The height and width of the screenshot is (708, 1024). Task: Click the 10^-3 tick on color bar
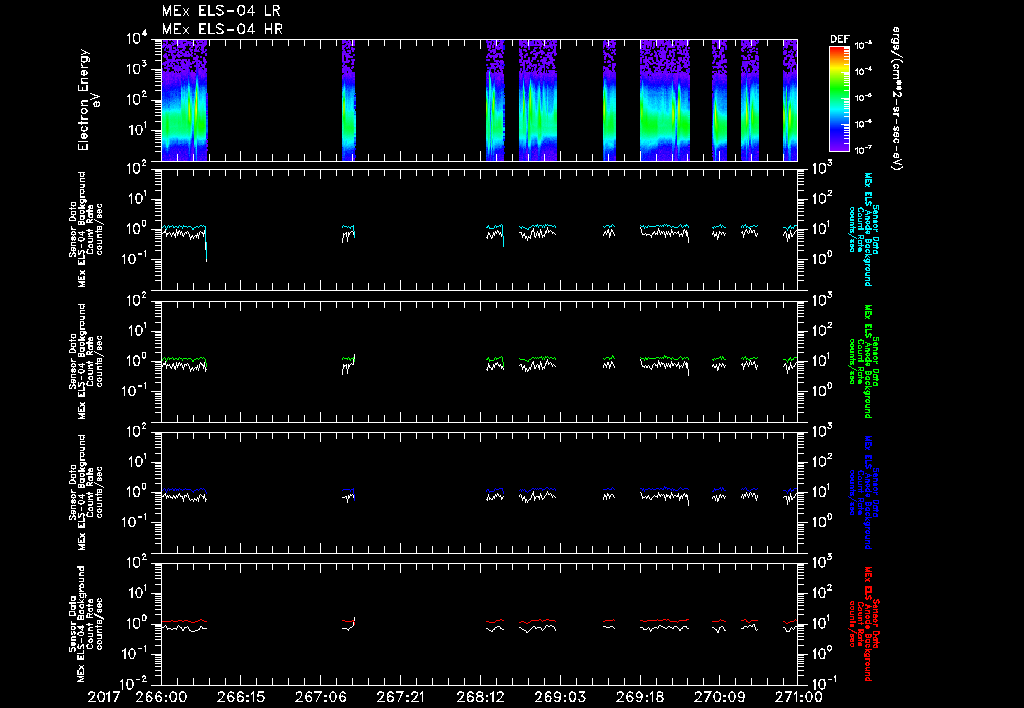(864, 45)
